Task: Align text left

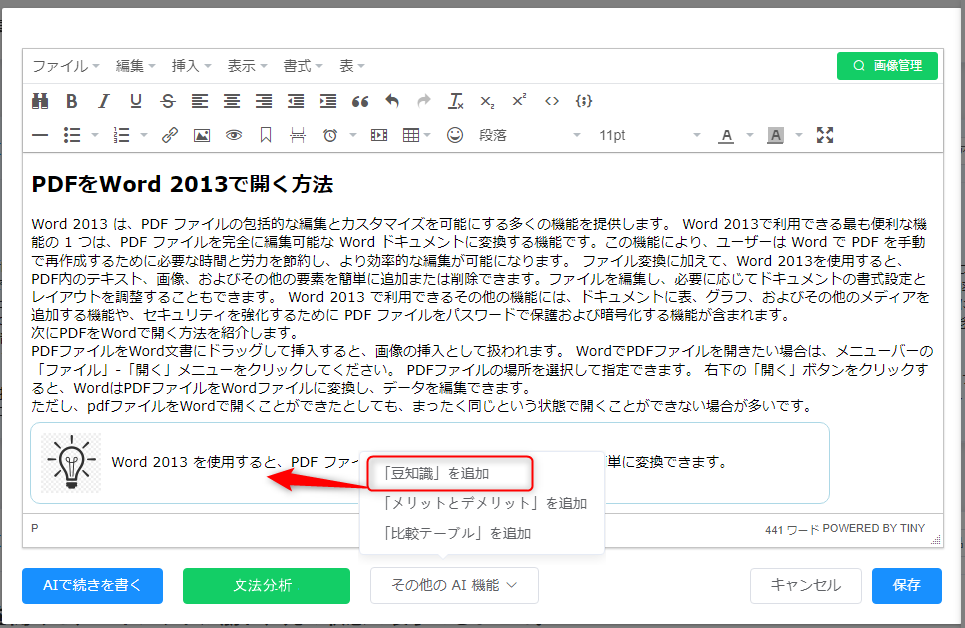Action: [200, 101]
